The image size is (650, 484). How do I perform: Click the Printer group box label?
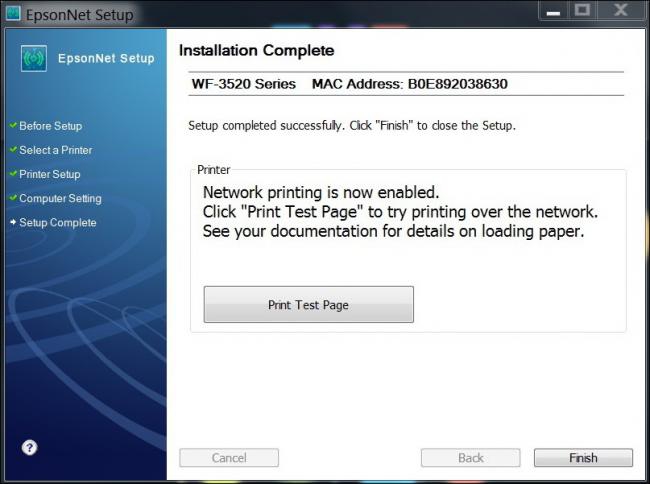(213, 170)
